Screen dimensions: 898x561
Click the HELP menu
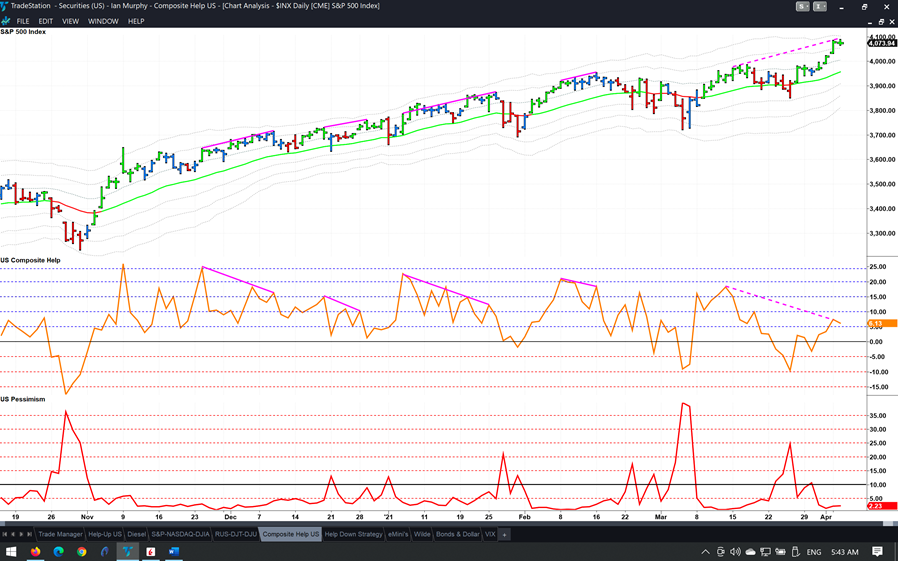136,21
